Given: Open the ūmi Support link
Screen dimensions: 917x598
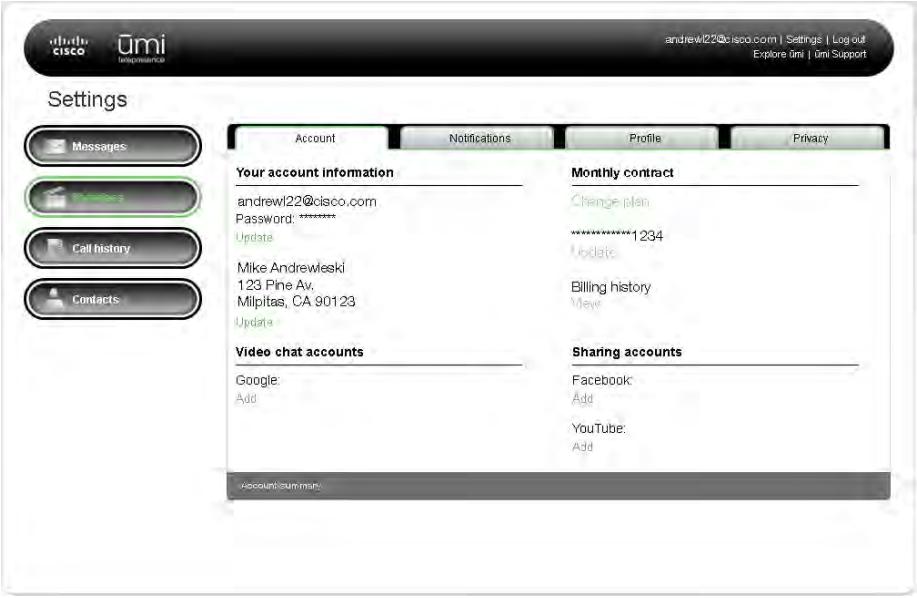Looking at the screenshot, I should pos(840,54).
